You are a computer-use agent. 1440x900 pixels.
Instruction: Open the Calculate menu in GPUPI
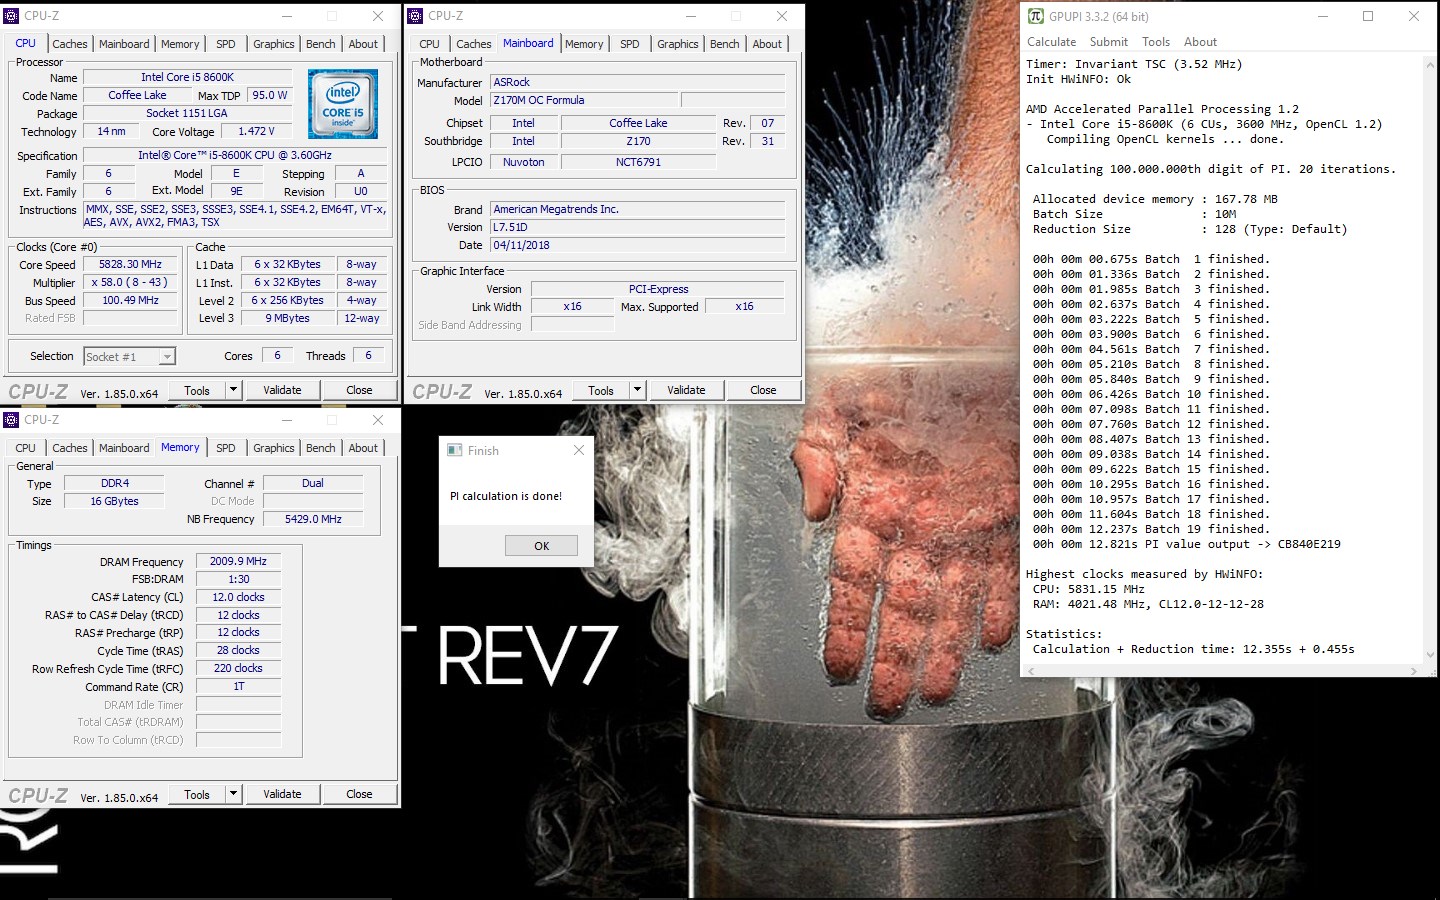1051,42
